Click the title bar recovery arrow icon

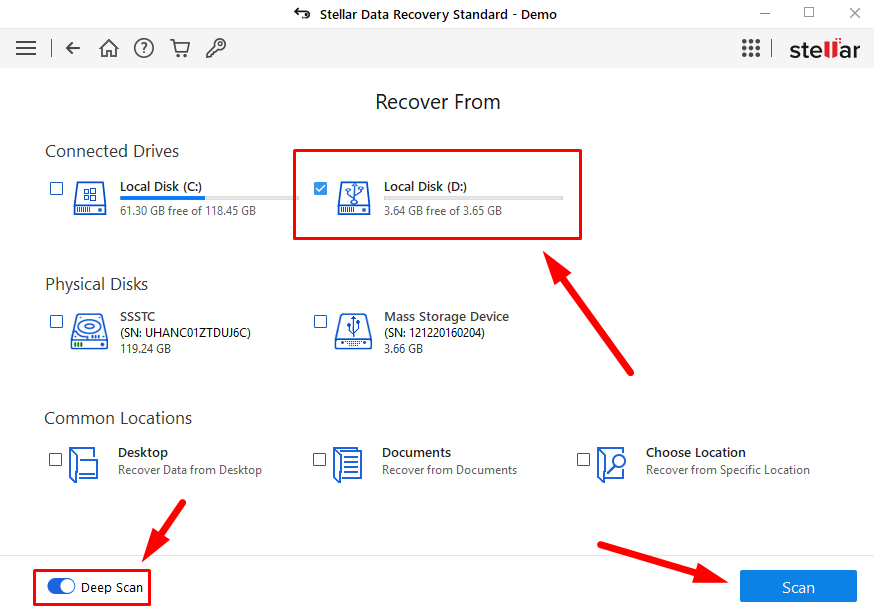pyautogui.click(x=302, y=14)
